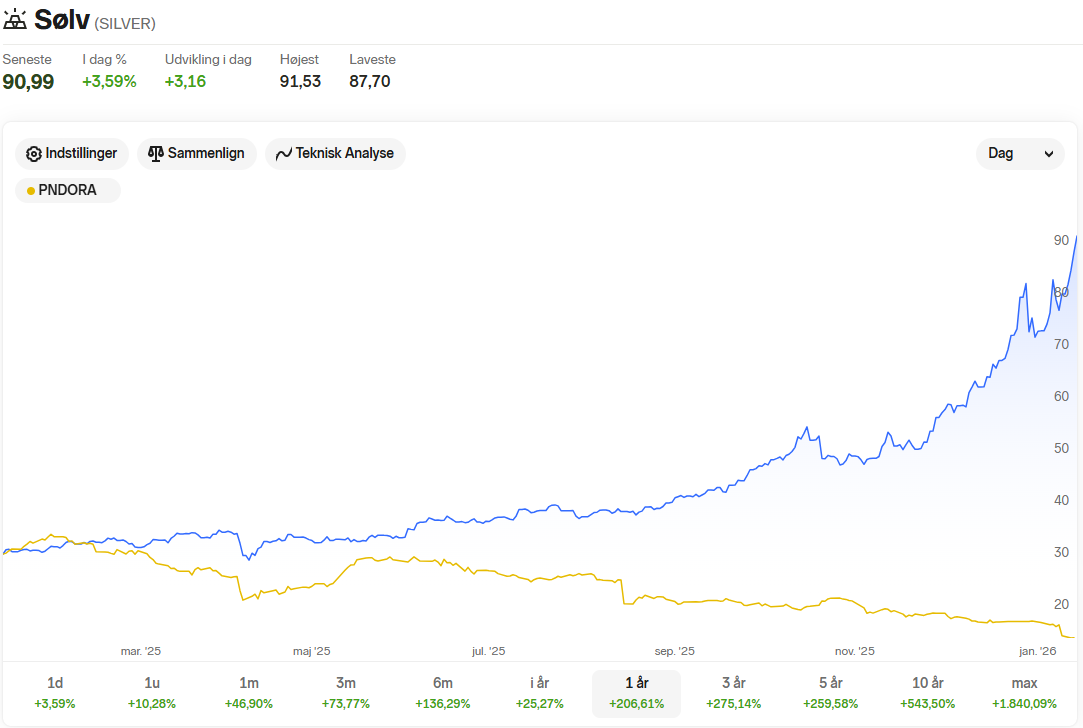Click the jul. '25 axis label
This screenshot has height=728, width=1083.
click(x=488, y=651)
